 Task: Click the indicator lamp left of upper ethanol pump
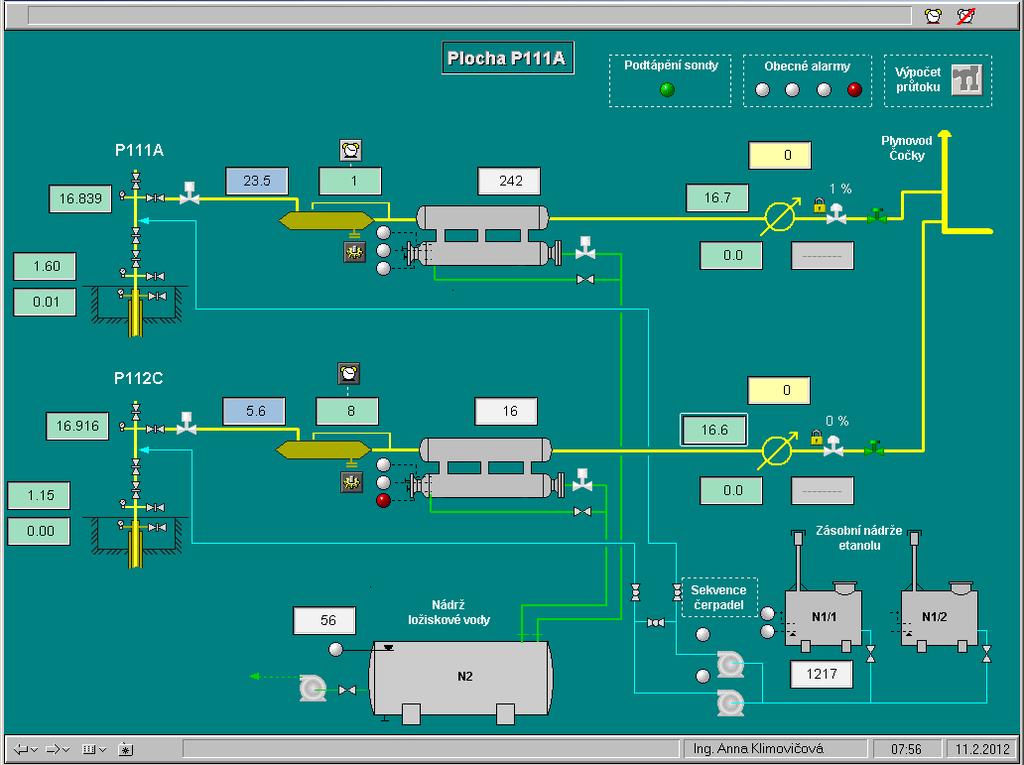pos(703,634)
